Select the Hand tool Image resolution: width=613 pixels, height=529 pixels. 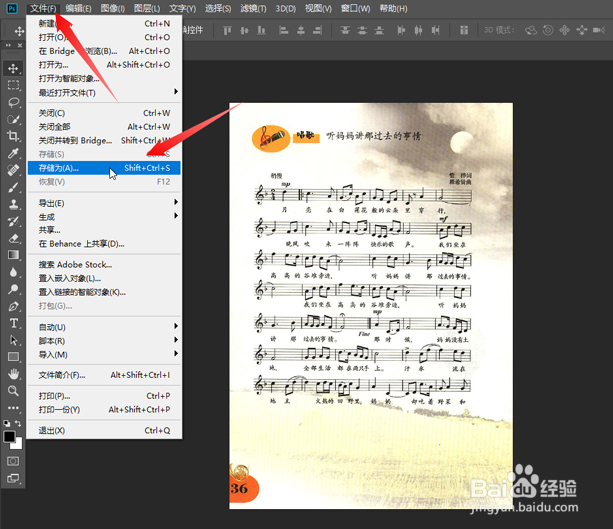(x=13, y=374)
